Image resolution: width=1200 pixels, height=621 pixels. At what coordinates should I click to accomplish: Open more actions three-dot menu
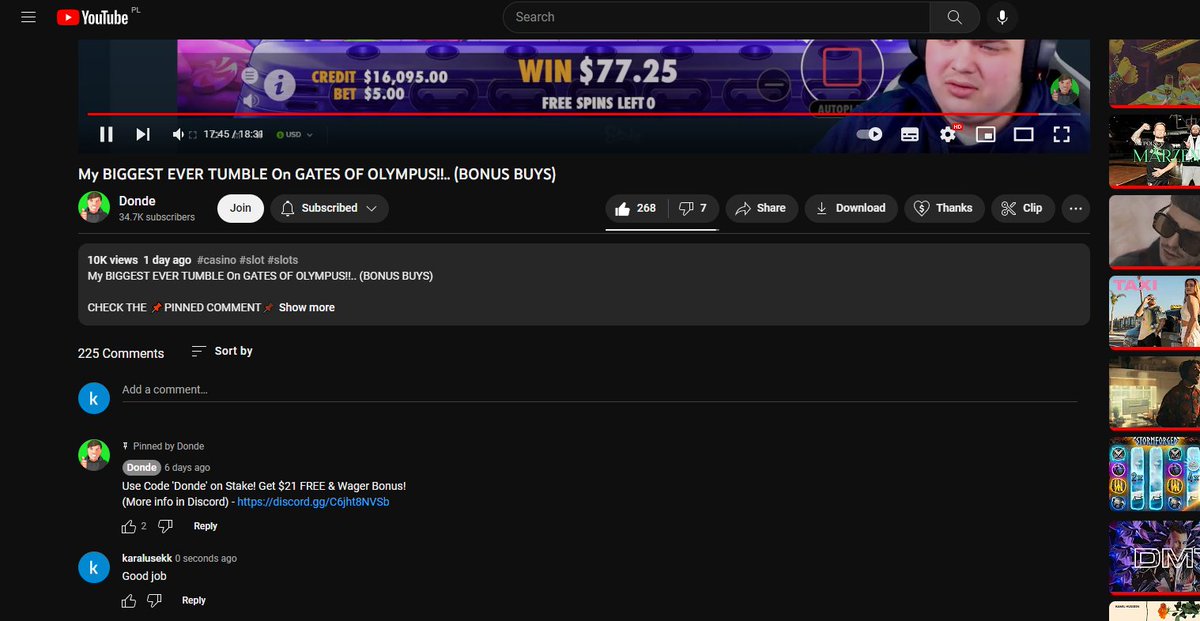coord(1076,208)
